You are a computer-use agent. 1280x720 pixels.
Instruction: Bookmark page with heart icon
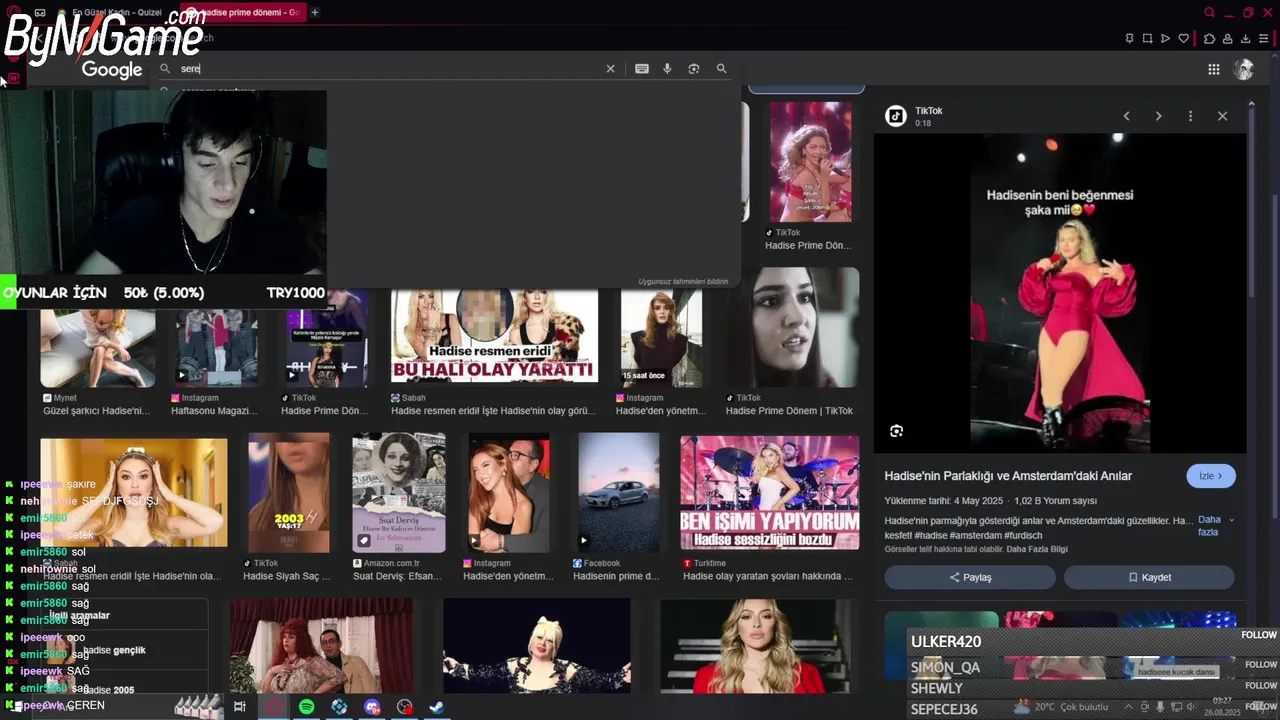point(1184,39)
